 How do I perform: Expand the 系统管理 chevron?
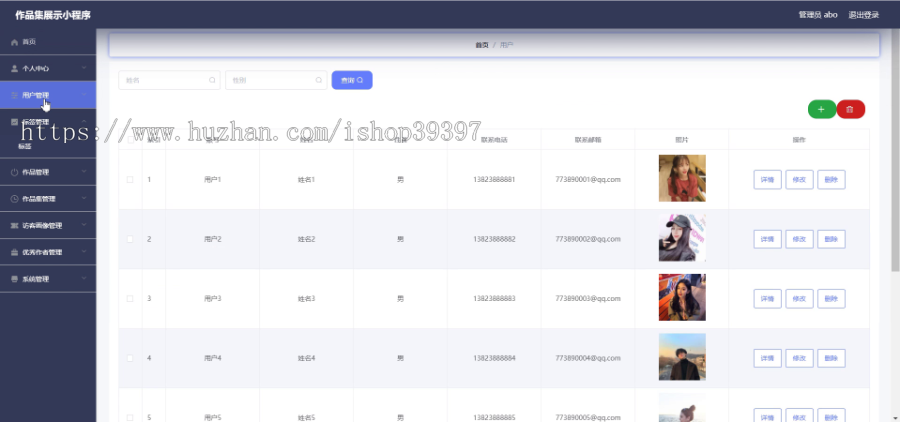(84, 279)
